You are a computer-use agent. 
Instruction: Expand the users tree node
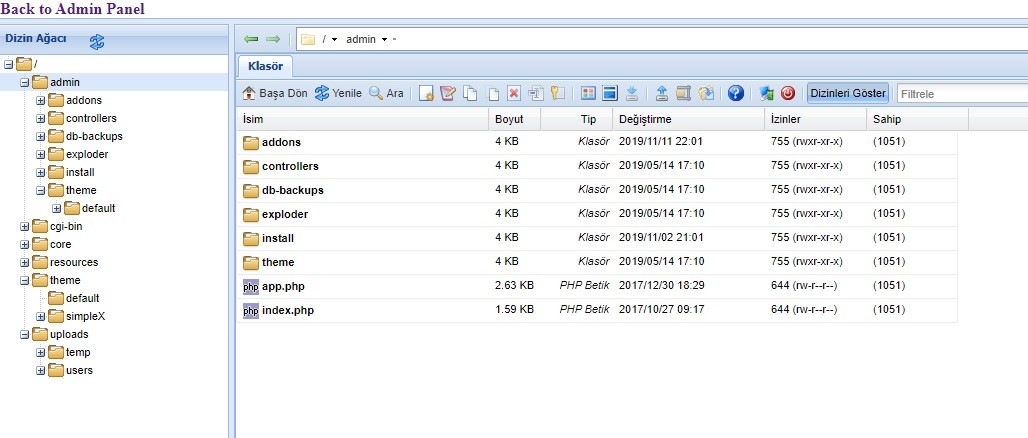[x=41, y=370]
